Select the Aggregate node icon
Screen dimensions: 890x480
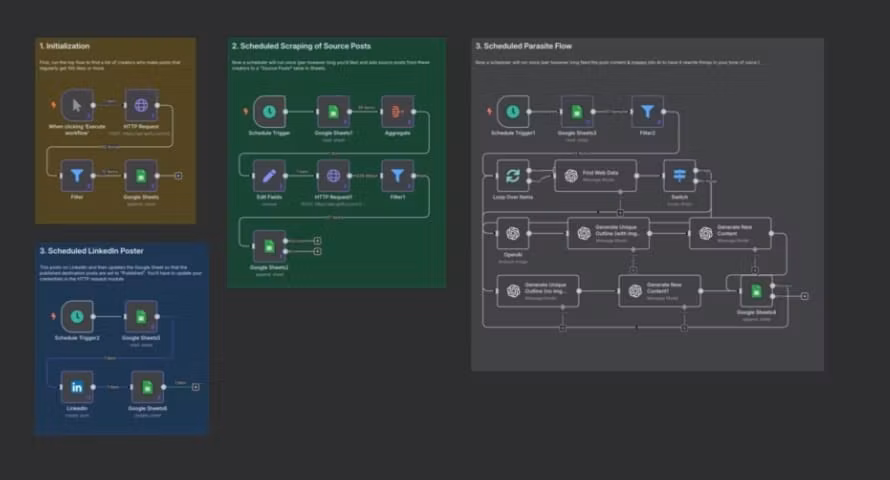coord(397,113)
